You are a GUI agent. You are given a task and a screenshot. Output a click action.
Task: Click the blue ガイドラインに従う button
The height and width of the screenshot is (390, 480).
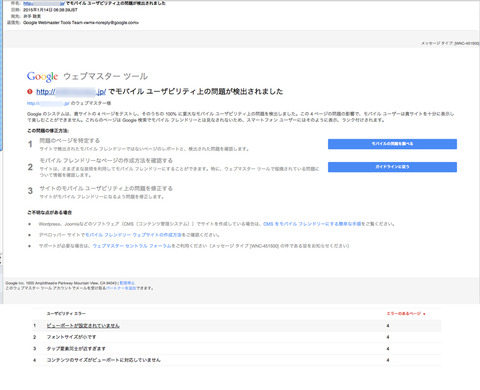pyautogui.click(x=392, y=167)
